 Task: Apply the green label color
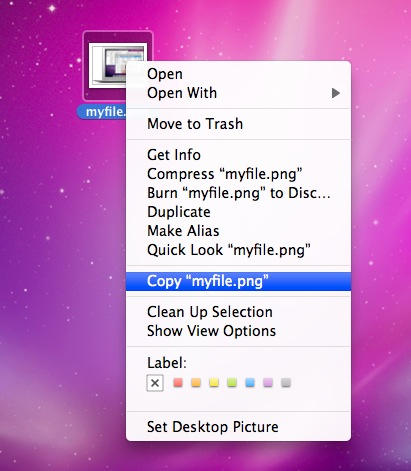[232, 382]
